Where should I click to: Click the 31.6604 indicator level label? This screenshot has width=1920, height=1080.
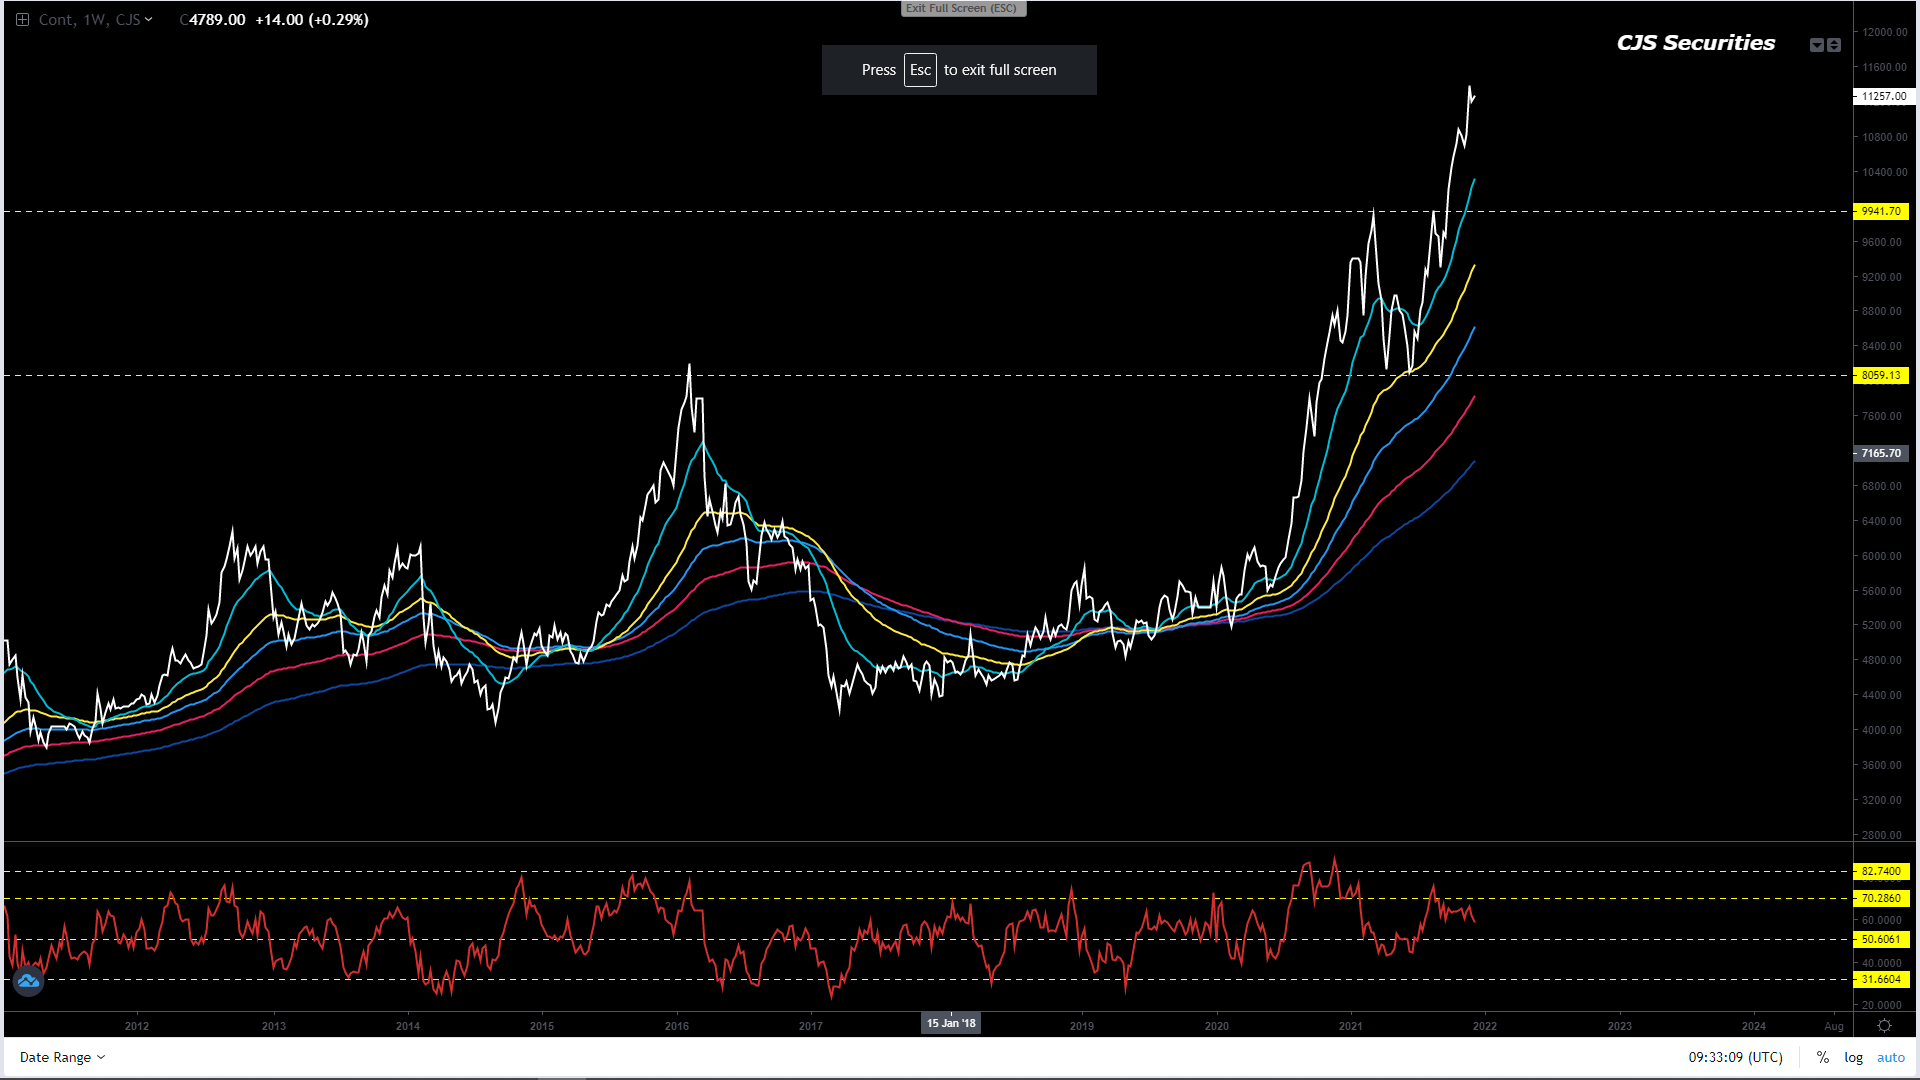click(1881, 979)
